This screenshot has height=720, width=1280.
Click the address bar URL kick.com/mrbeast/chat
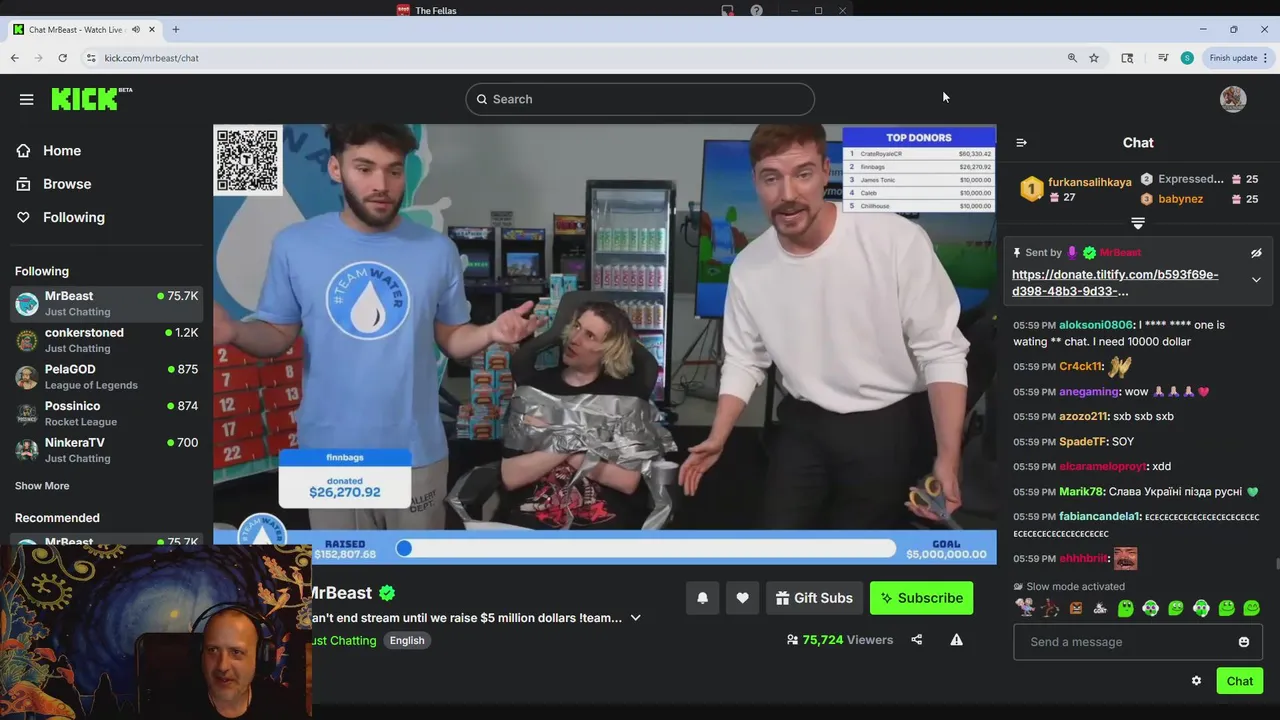click(x=152, y=58)
